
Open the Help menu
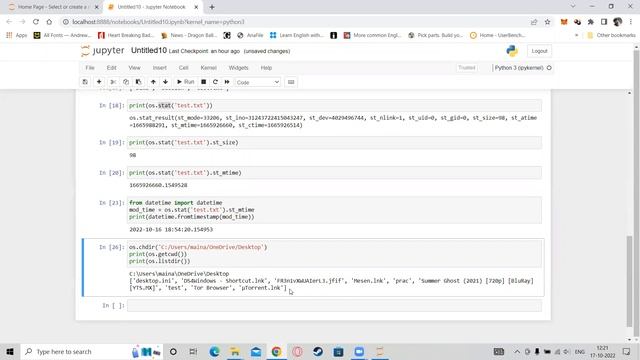pos(266,68)
